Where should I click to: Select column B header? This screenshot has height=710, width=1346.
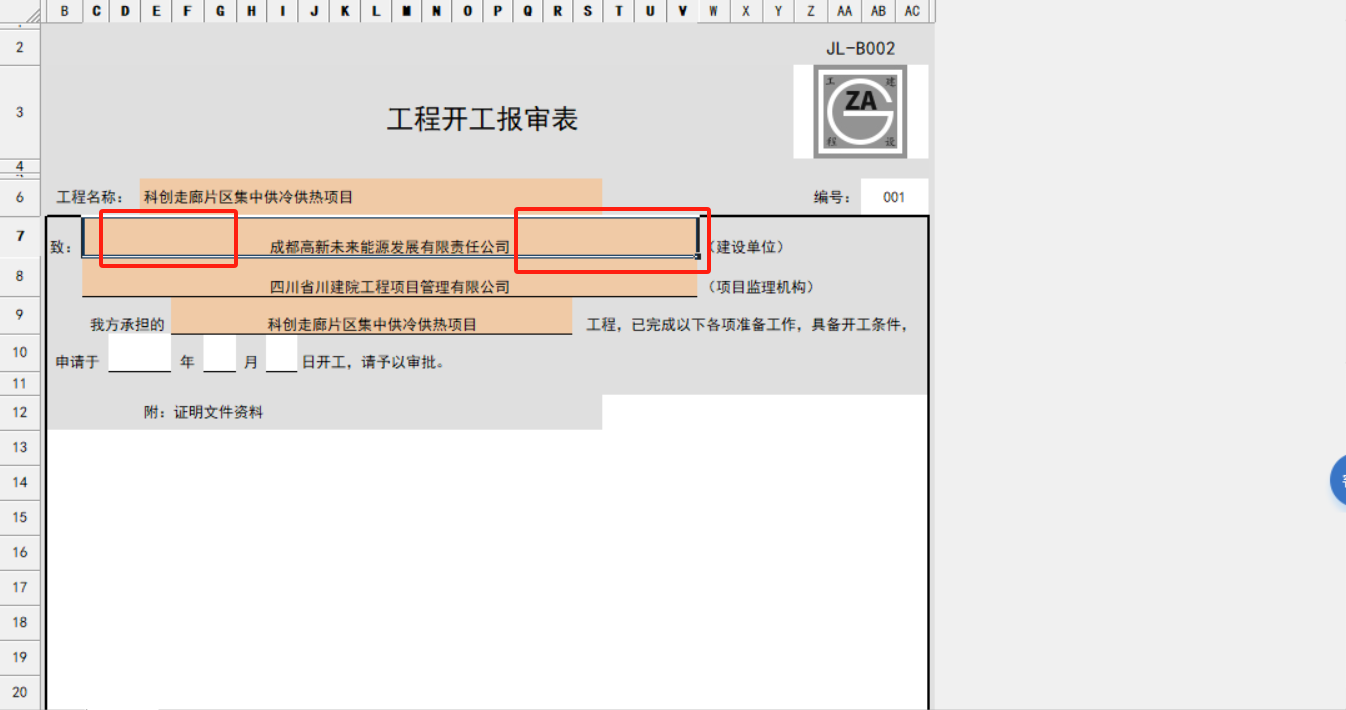tap(65, 11)
